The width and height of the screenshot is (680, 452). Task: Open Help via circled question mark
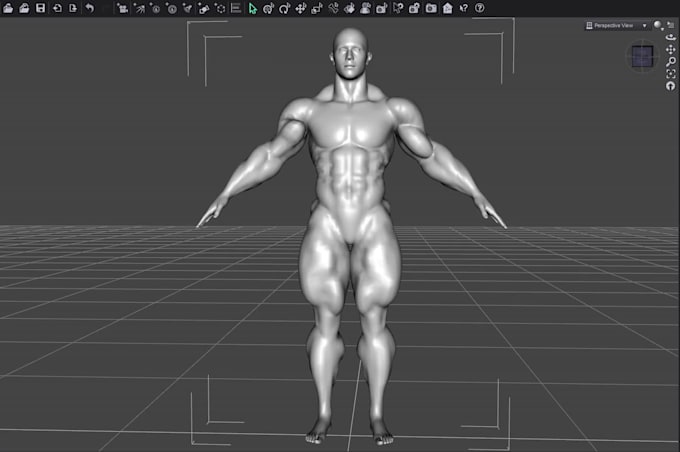click(480, 8)
